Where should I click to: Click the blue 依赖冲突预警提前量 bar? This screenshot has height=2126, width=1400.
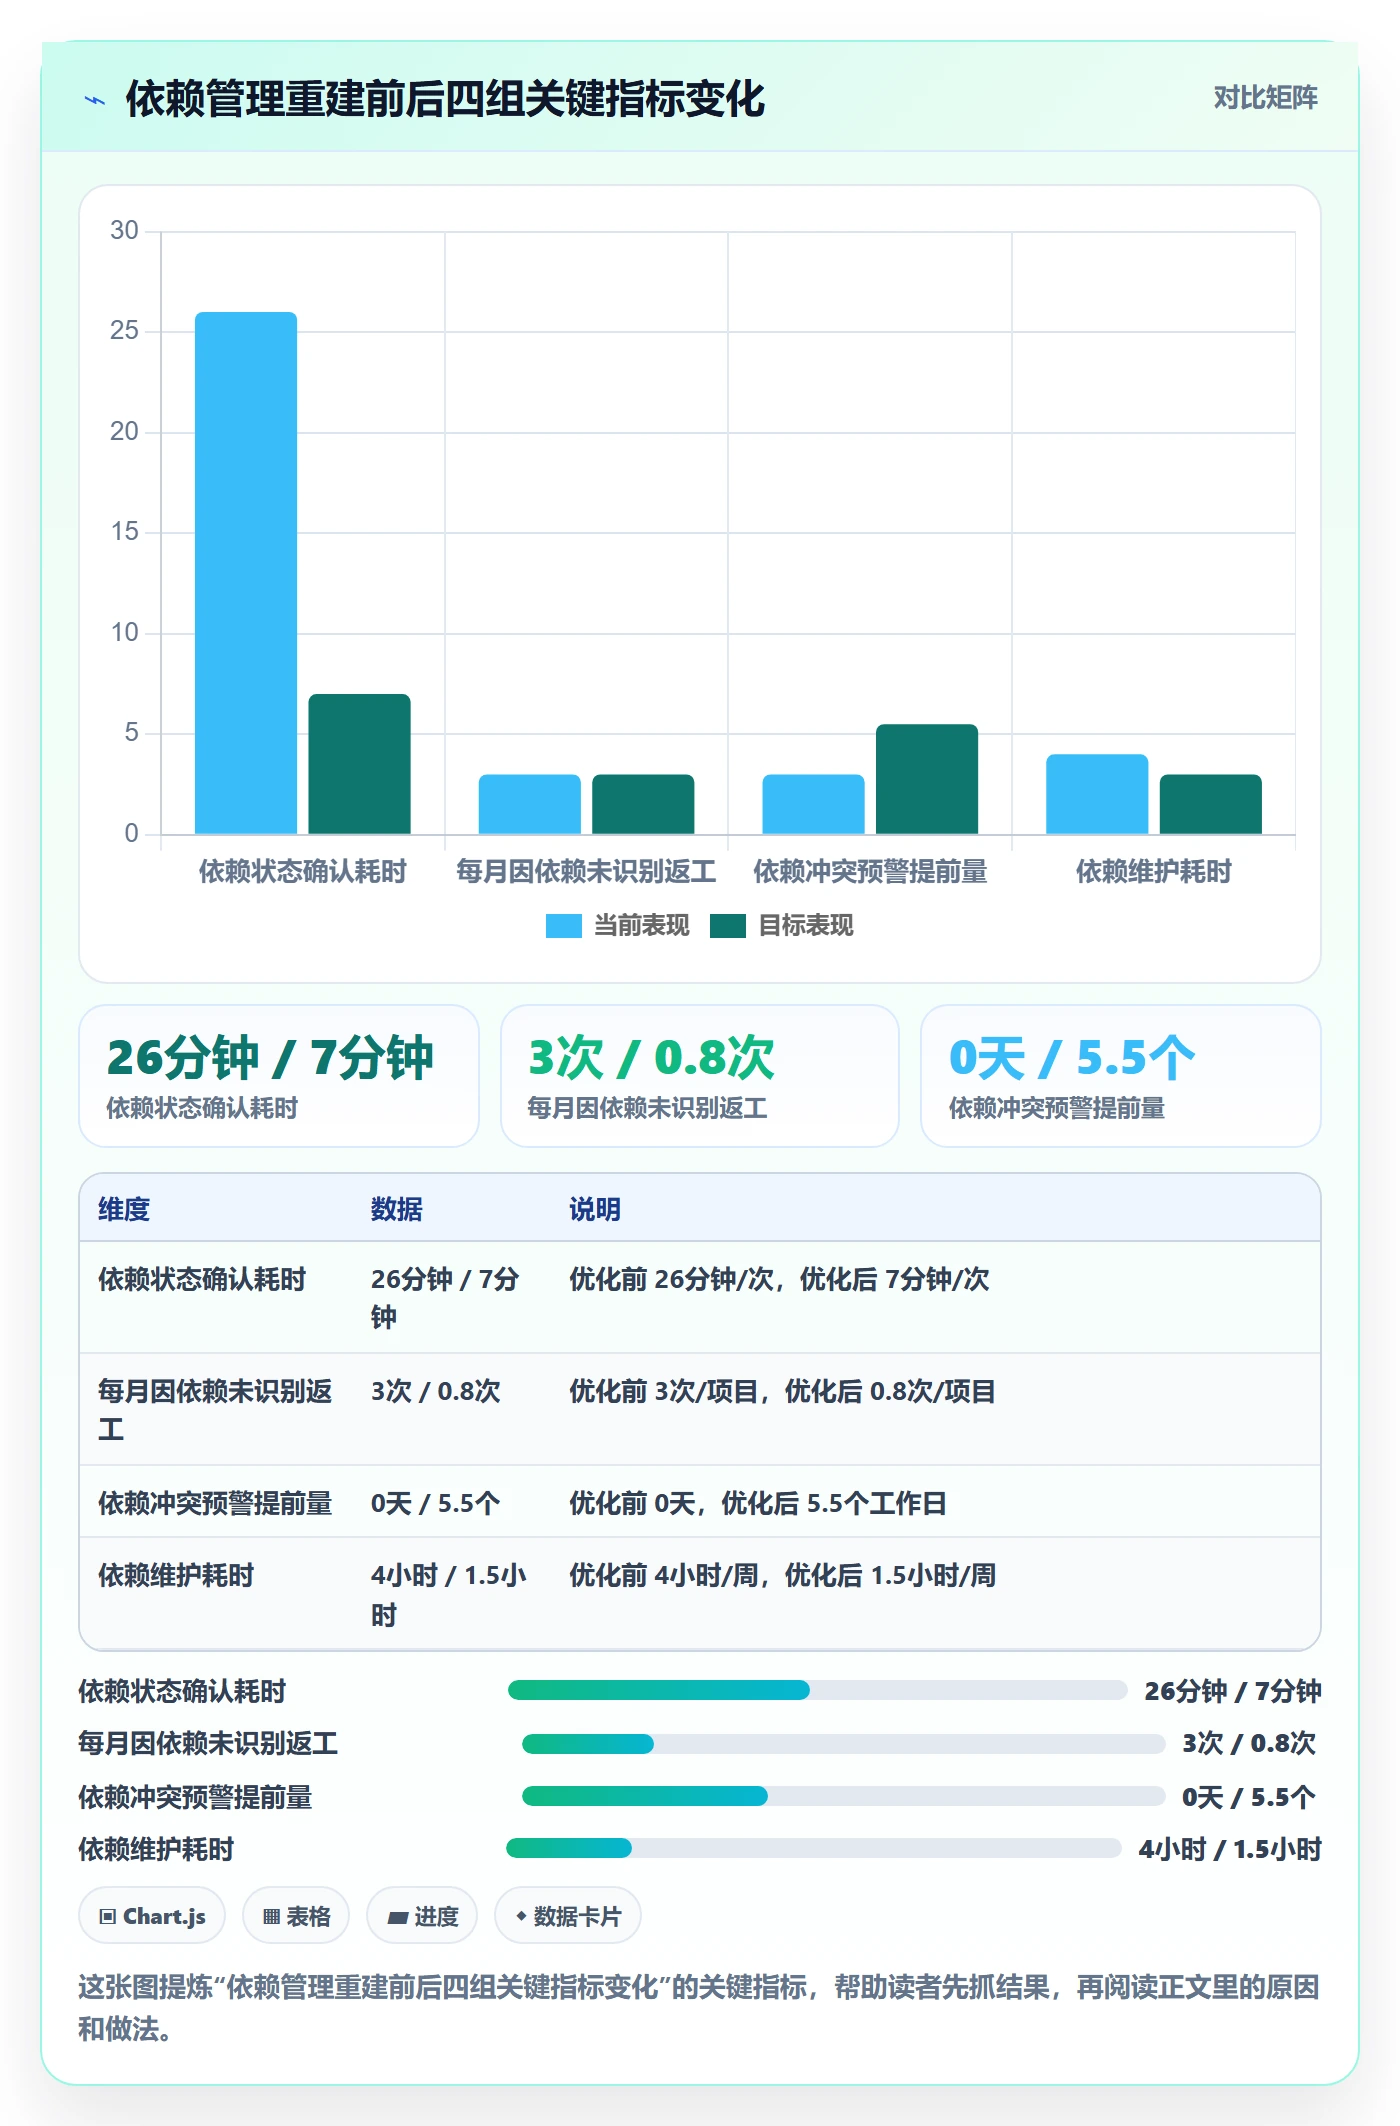[x=813, y=804]
